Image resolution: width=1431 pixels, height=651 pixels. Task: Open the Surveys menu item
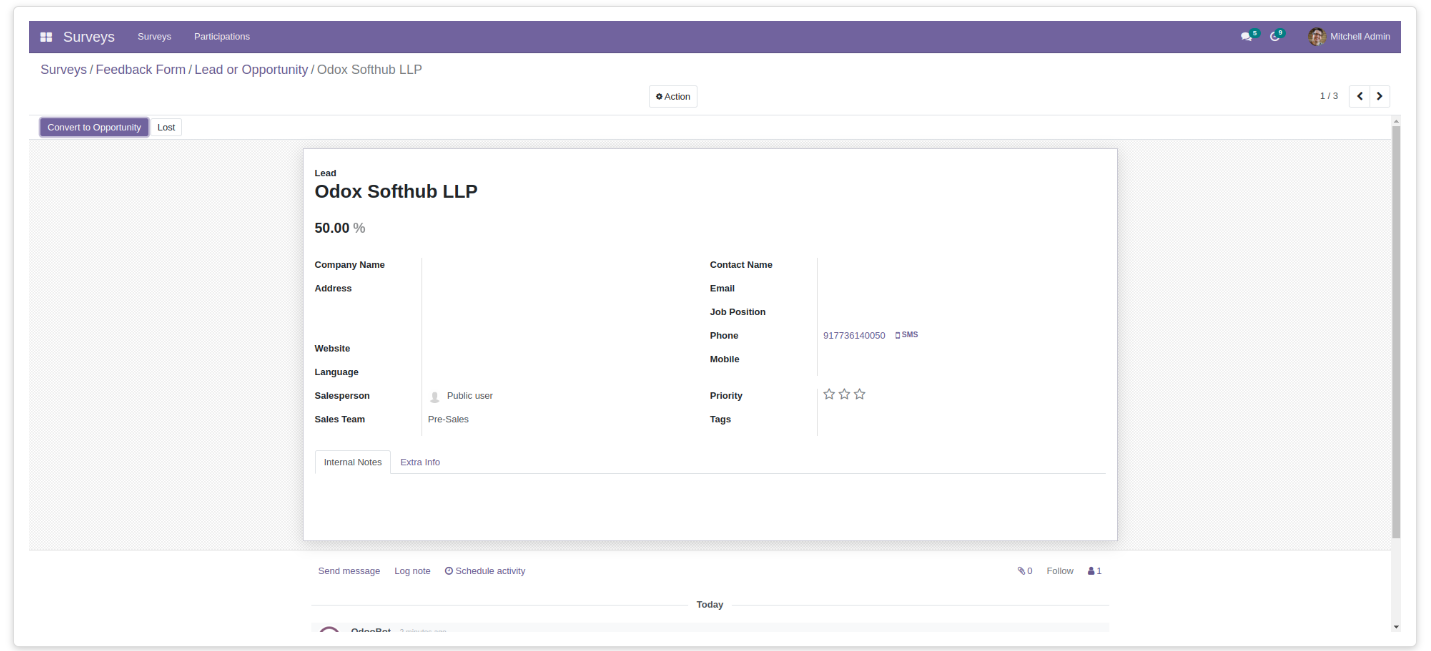click(x=154, y=37)
